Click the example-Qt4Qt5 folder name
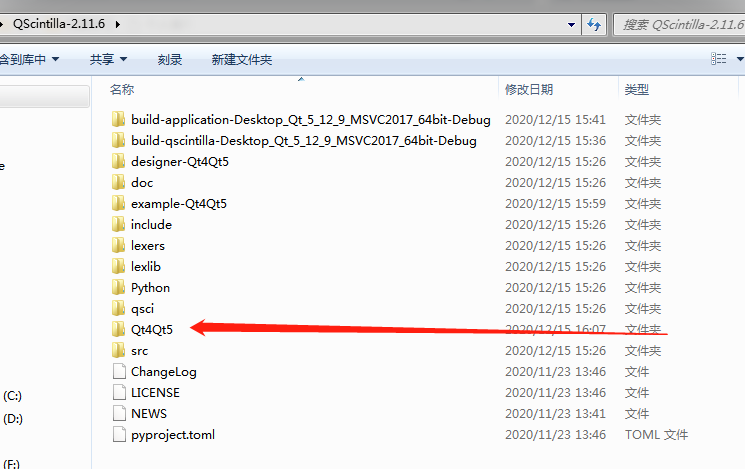Image resolution: width=745 pixels, height=469 pixels. (179, 203)
